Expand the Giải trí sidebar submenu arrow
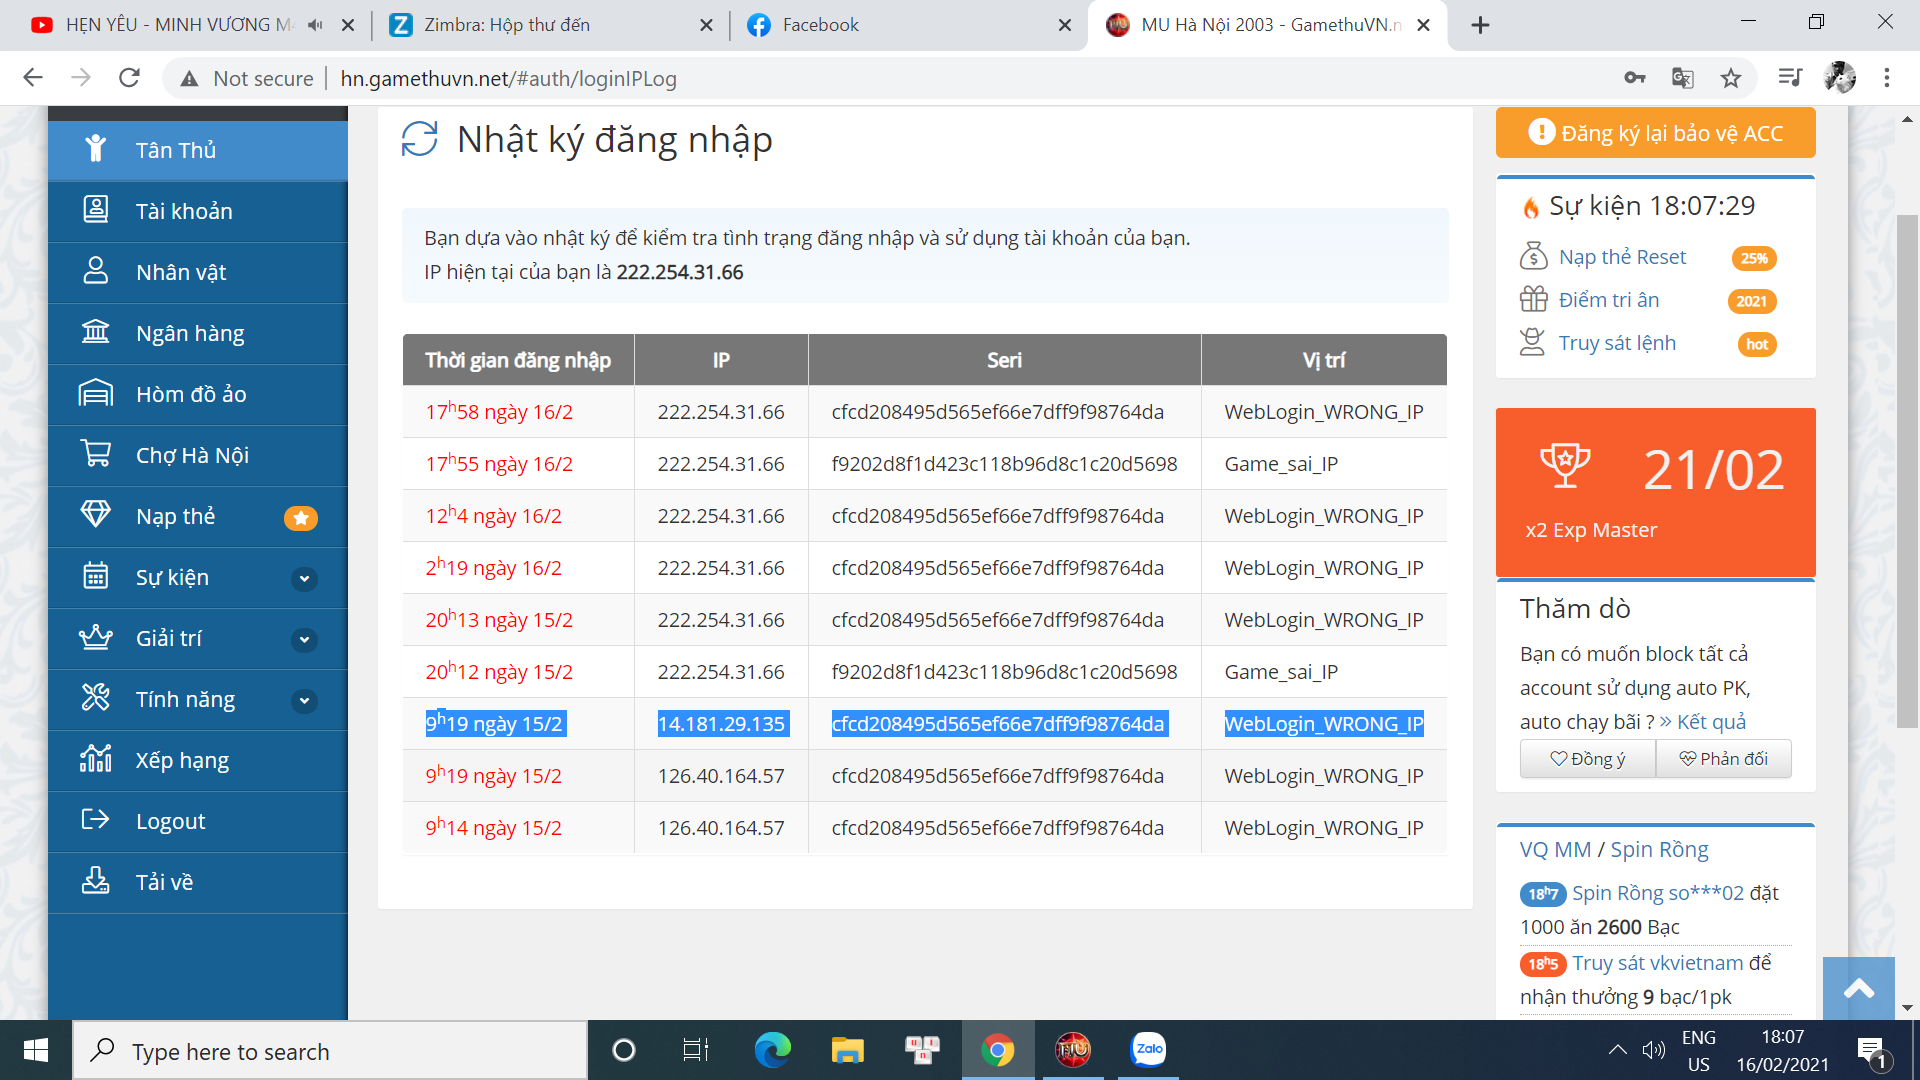1920x1080 pixels. tap(305, 640)
